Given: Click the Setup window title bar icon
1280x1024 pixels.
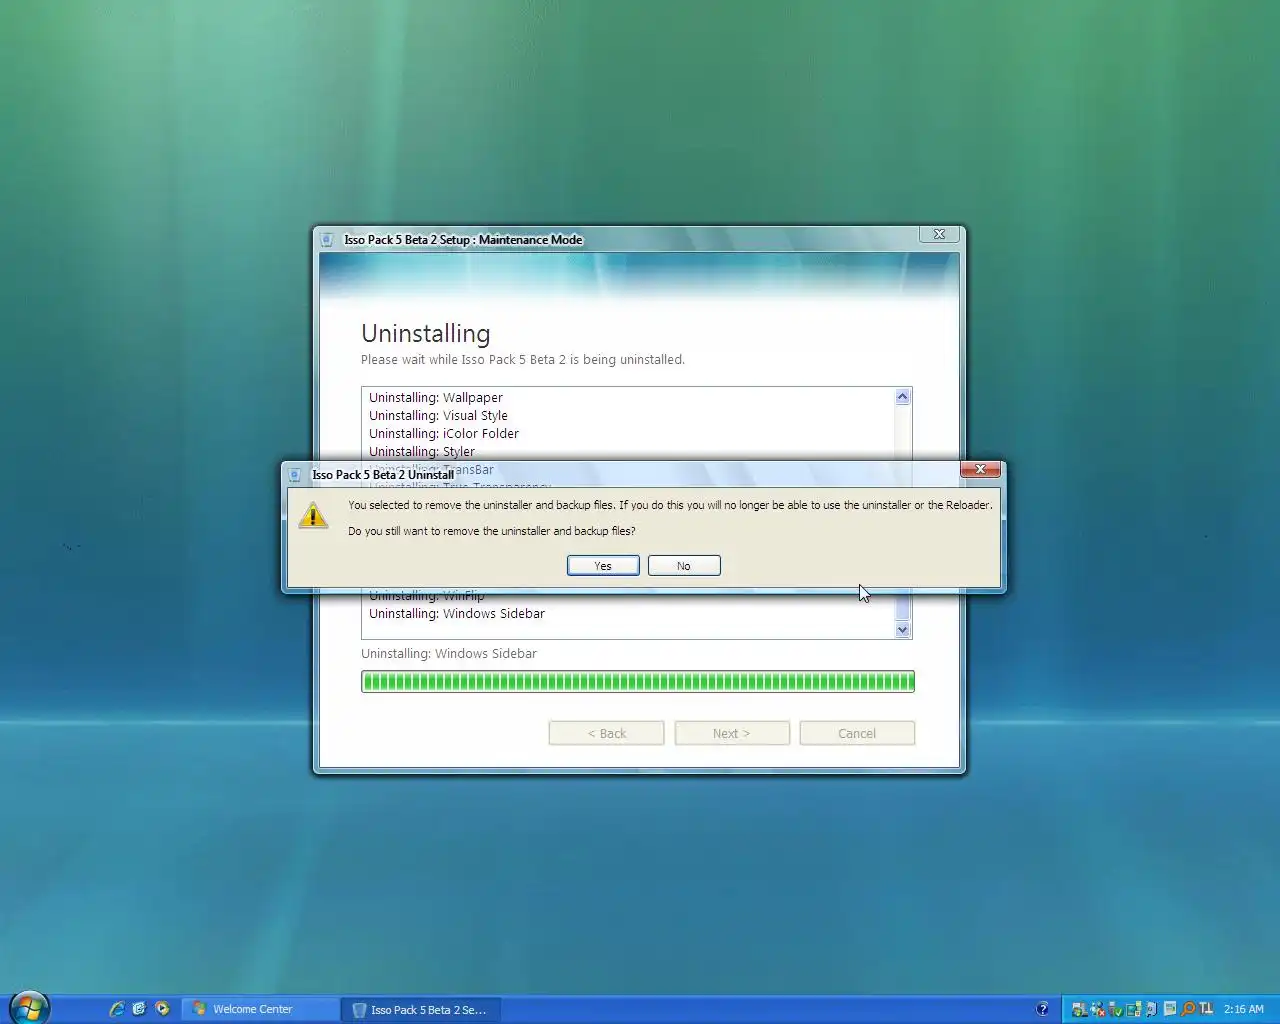Looking at the screenshot, I should pos(327,239).
